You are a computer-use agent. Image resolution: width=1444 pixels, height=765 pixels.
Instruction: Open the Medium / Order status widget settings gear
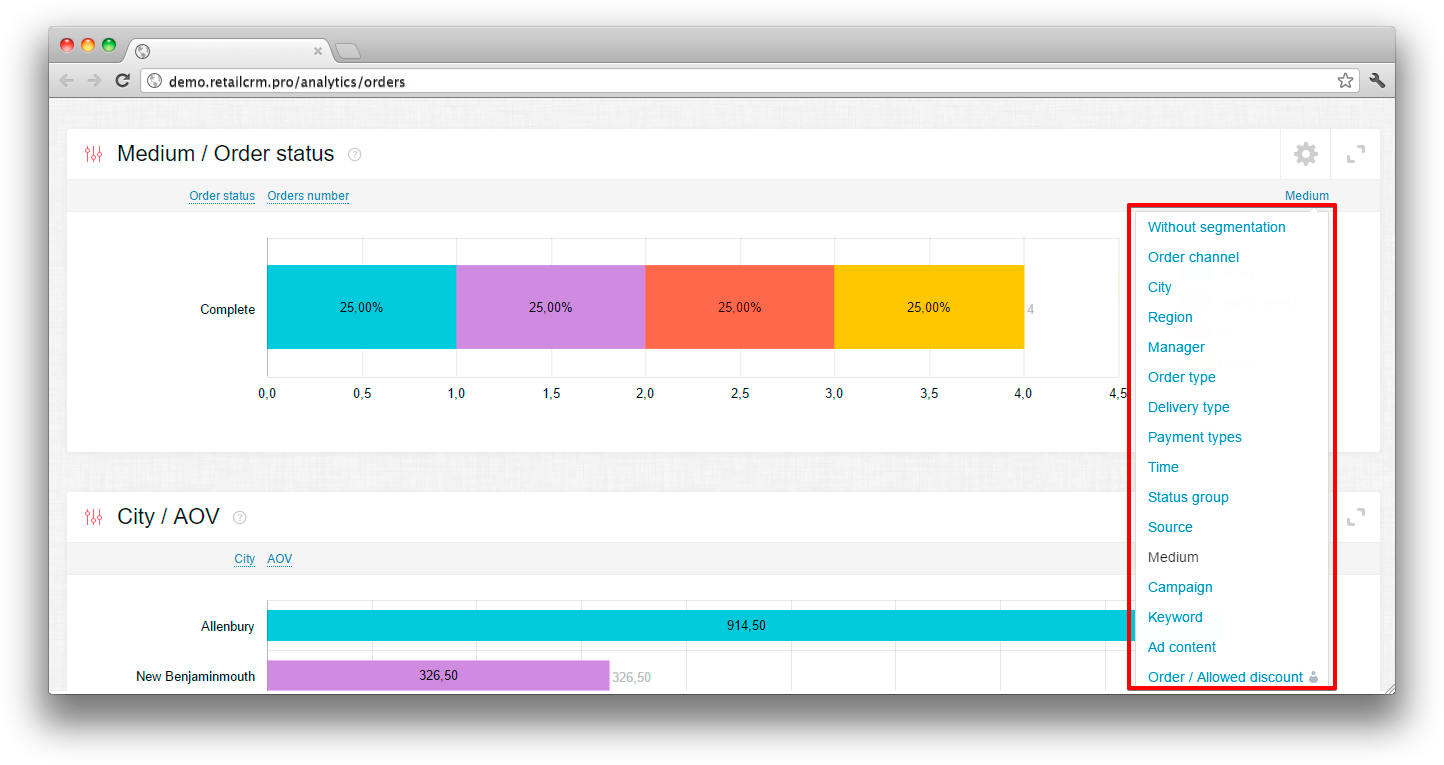click(x=1305, y=154)
